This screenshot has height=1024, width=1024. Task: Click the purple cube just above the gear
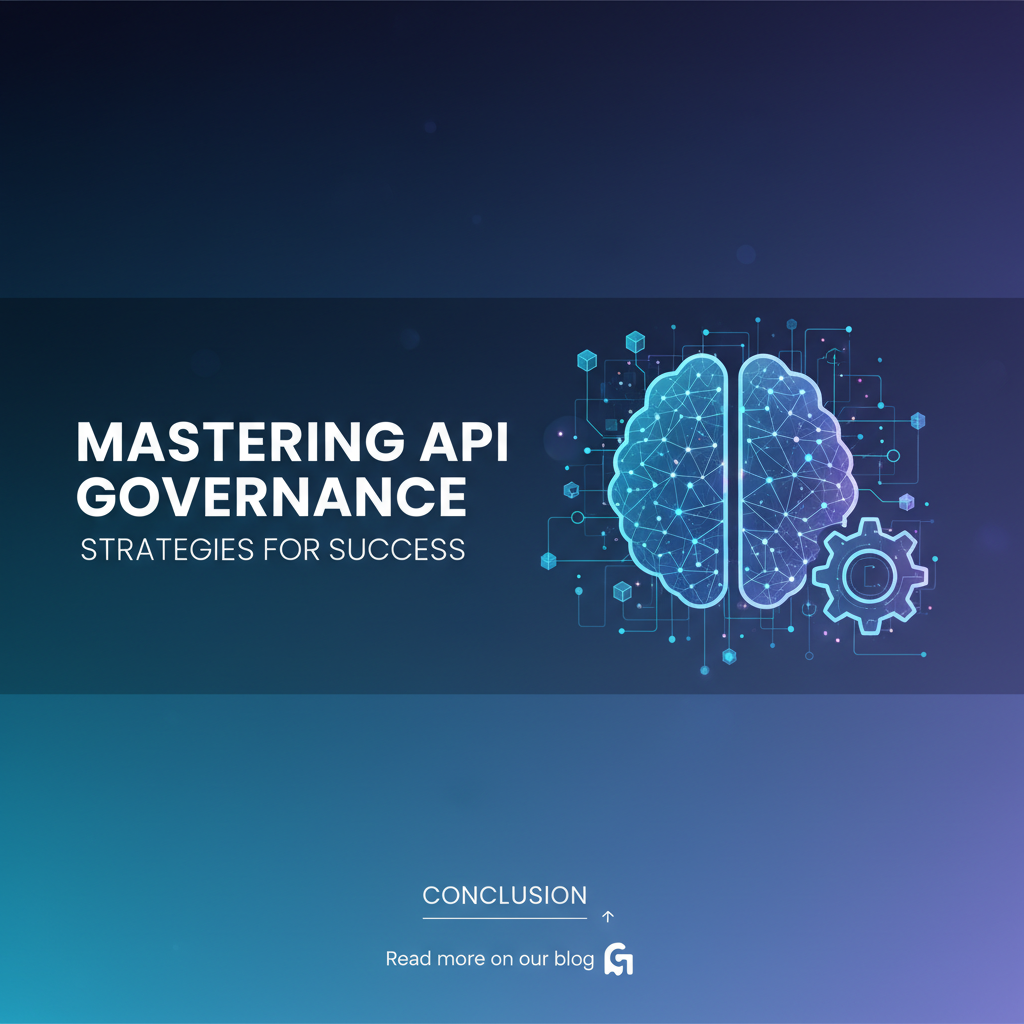tap(906, 501)
